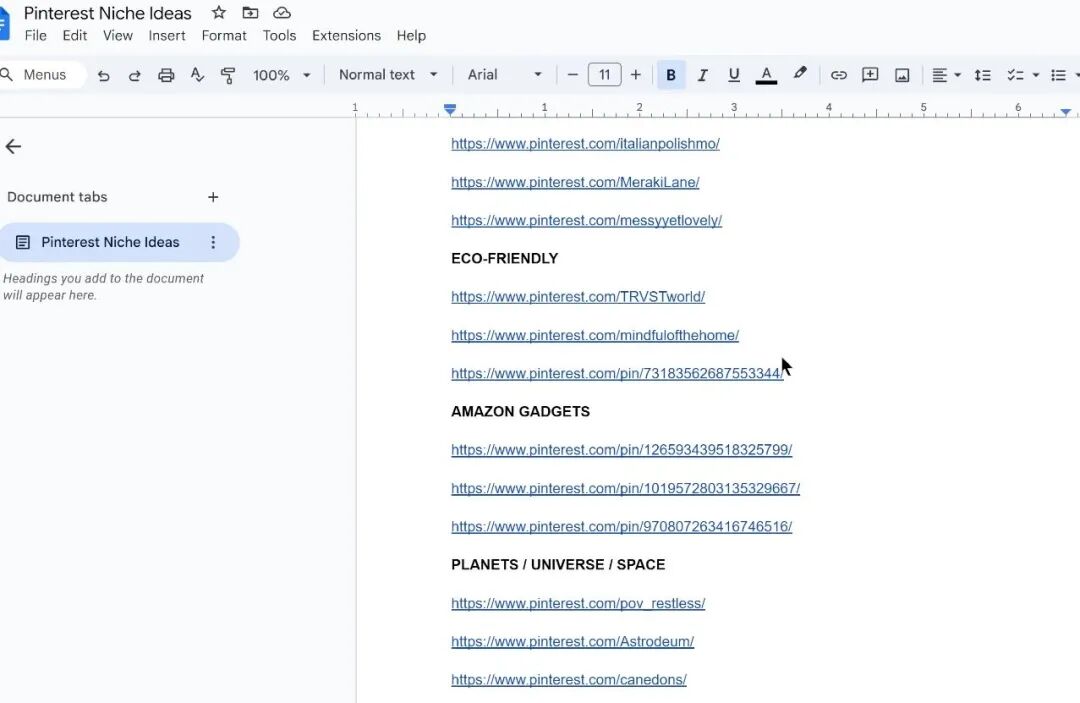The height and width of the screenshot is (703, 1080).
Task: Search the Menus box
Action: click(43, 75)
